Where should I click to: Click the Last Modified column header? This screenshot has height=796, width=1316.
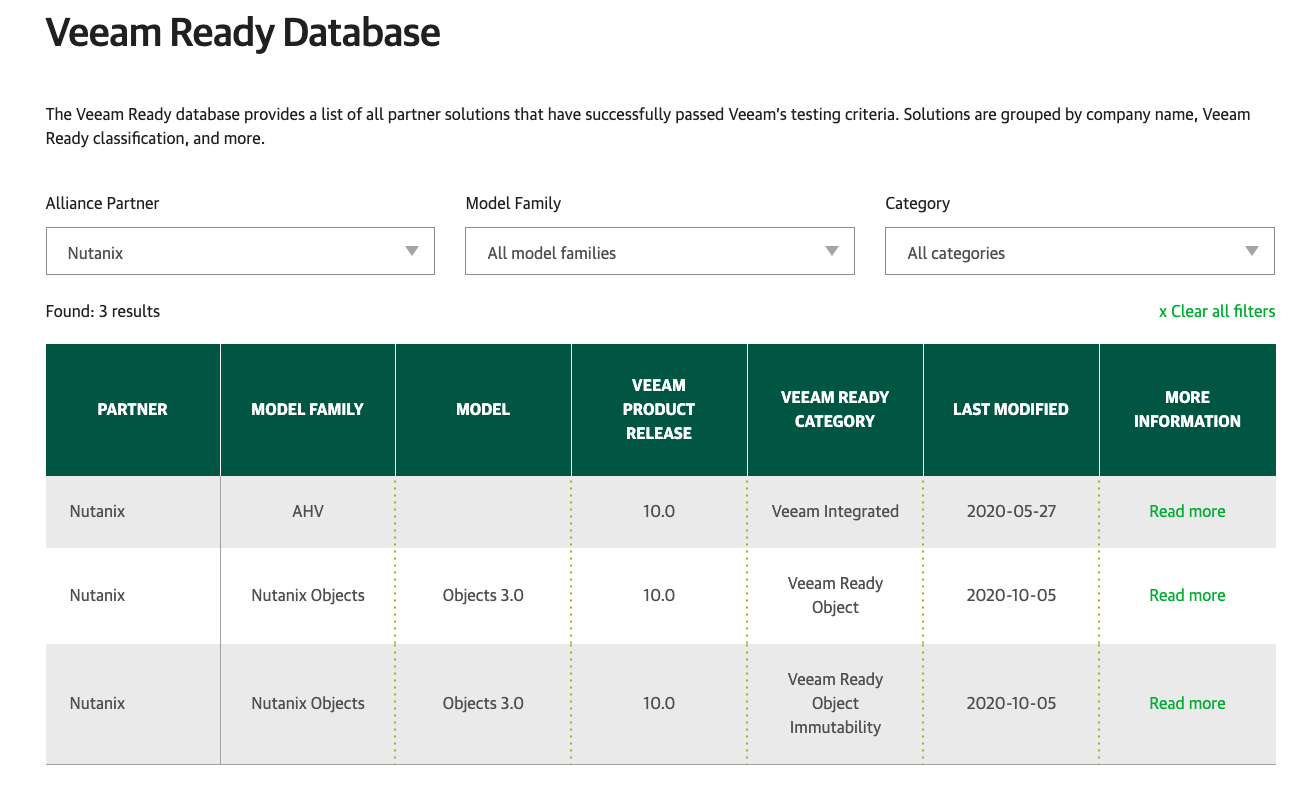pos(1010,409)
